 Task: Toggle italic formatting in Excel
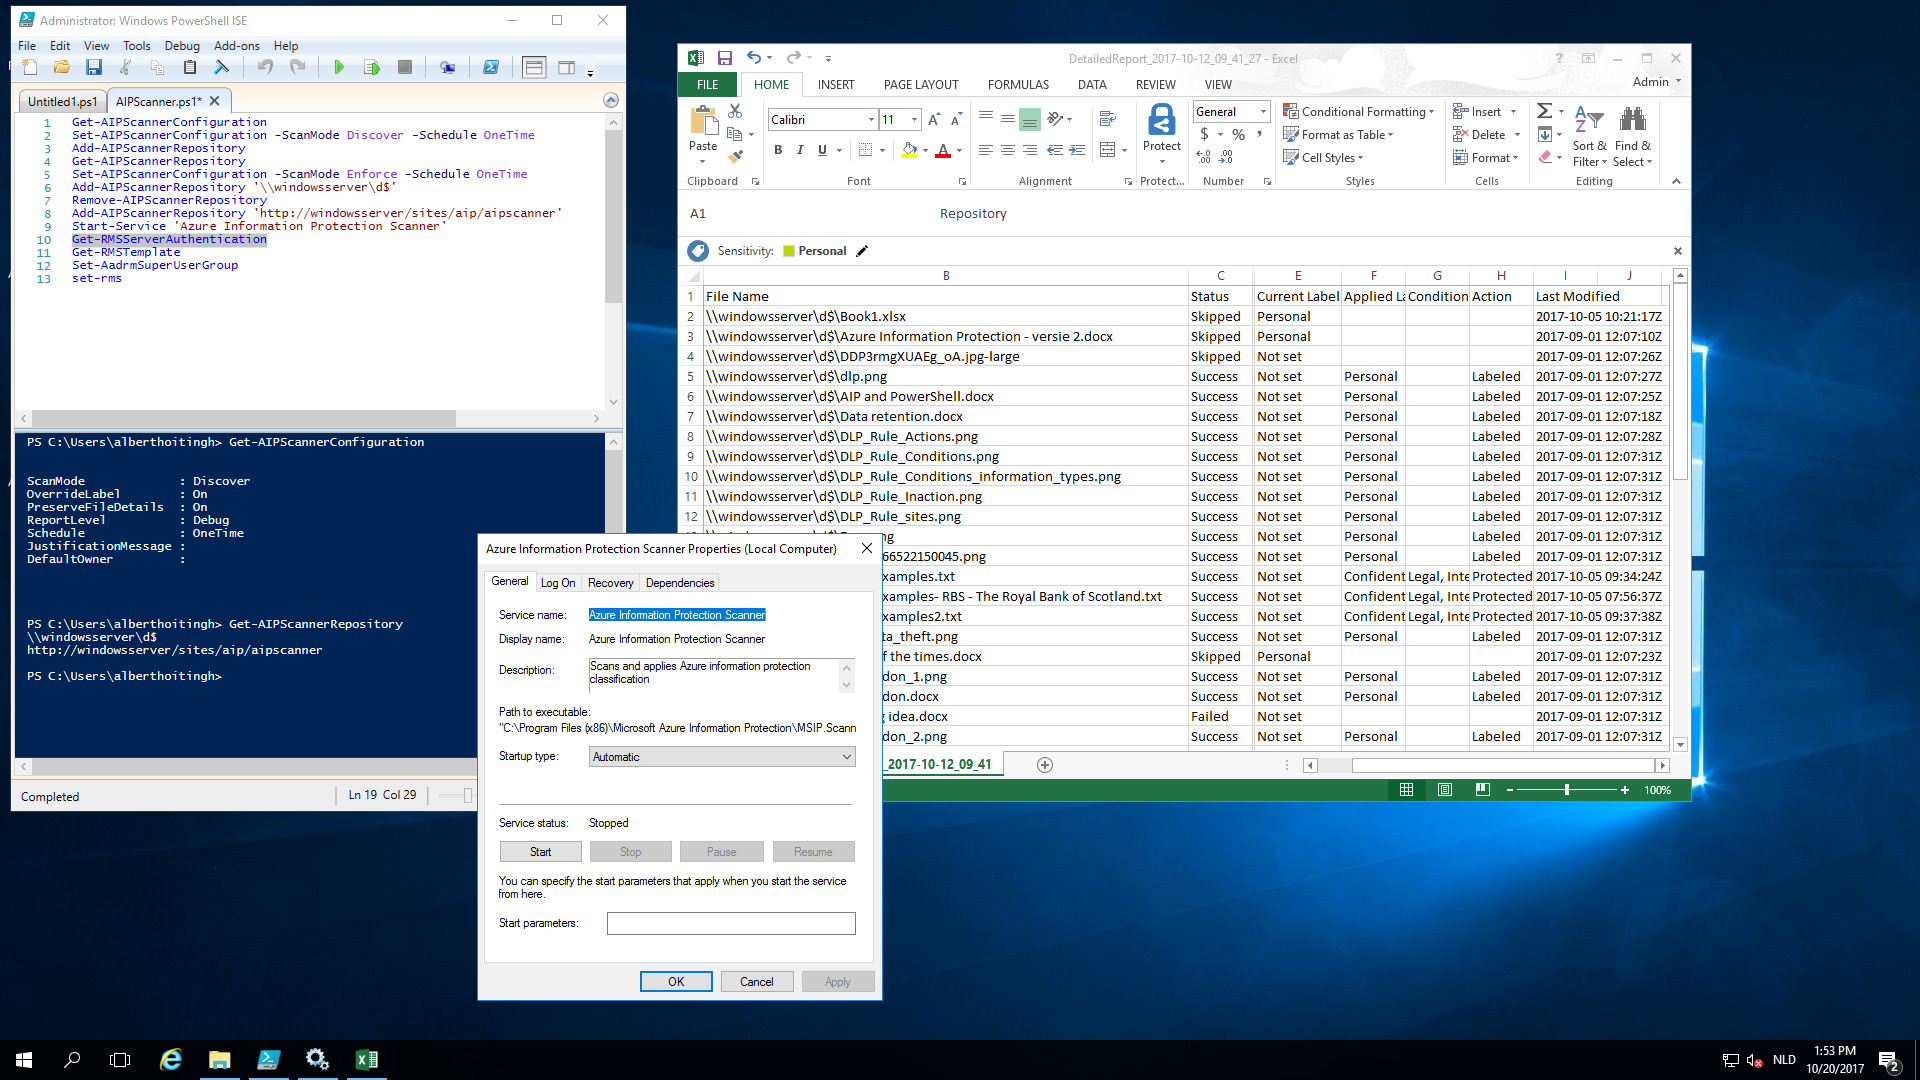pos(800,149)
